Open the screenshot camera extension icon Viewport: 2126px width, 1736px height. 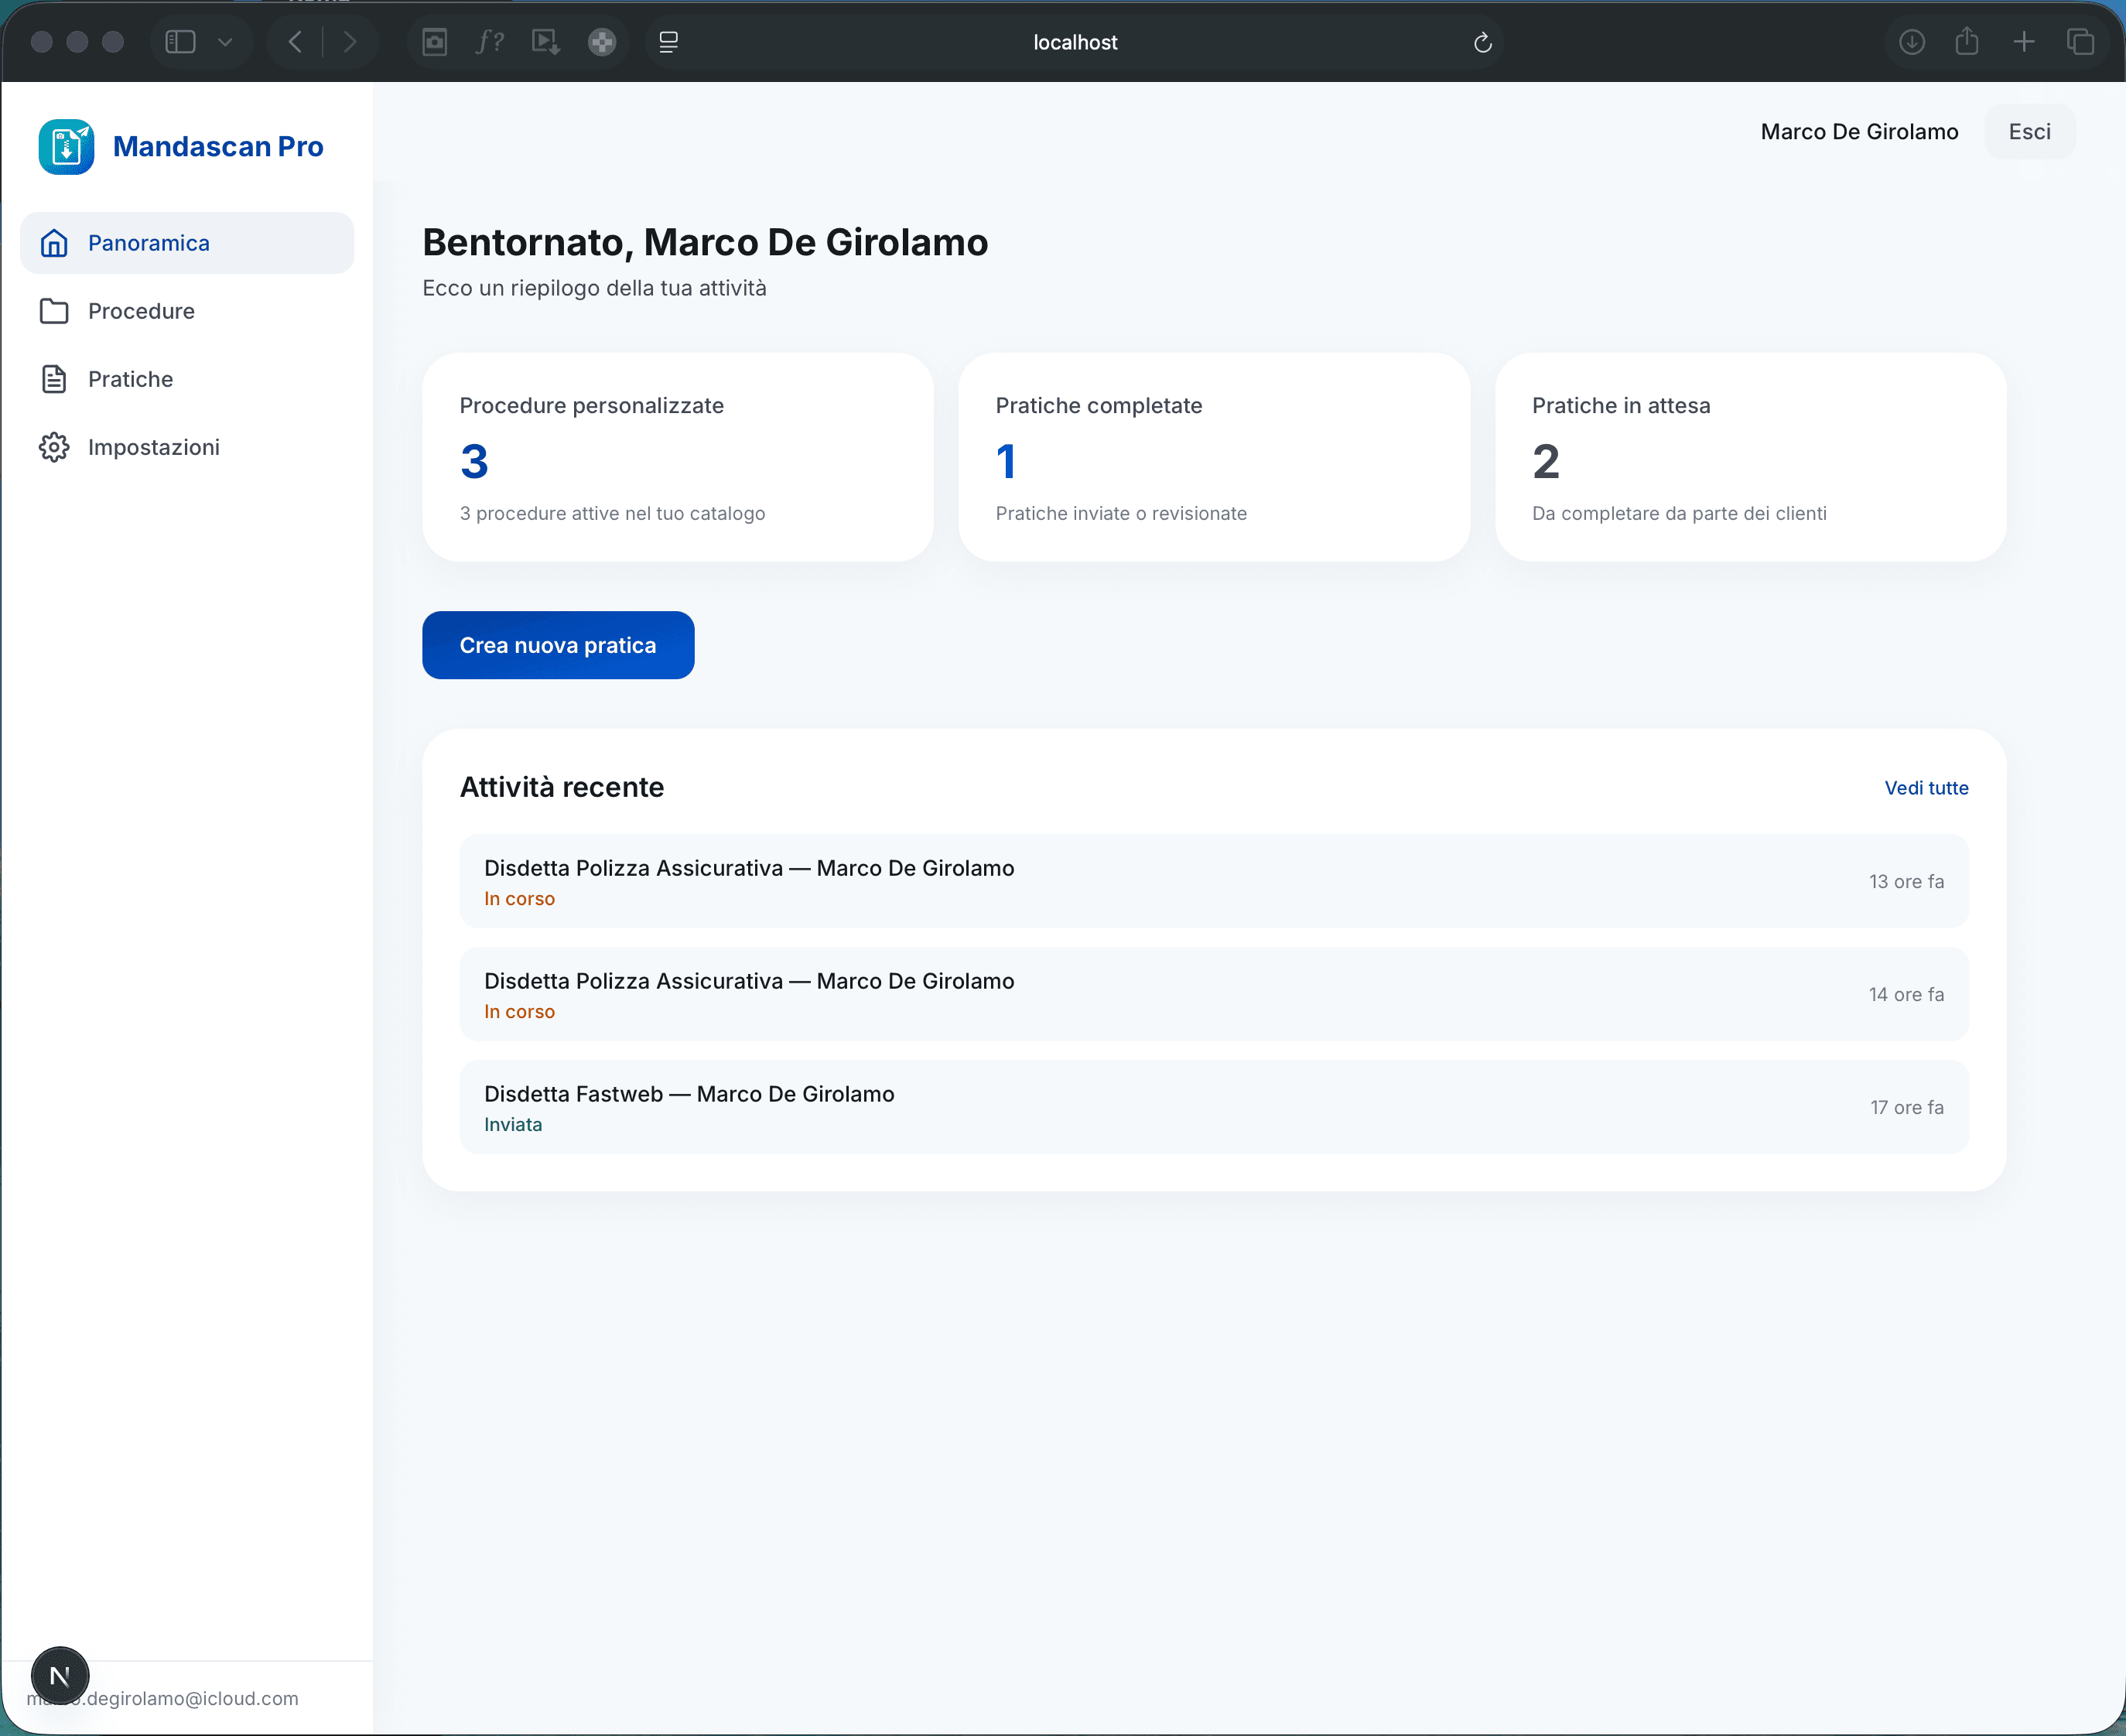click(435, 42)
